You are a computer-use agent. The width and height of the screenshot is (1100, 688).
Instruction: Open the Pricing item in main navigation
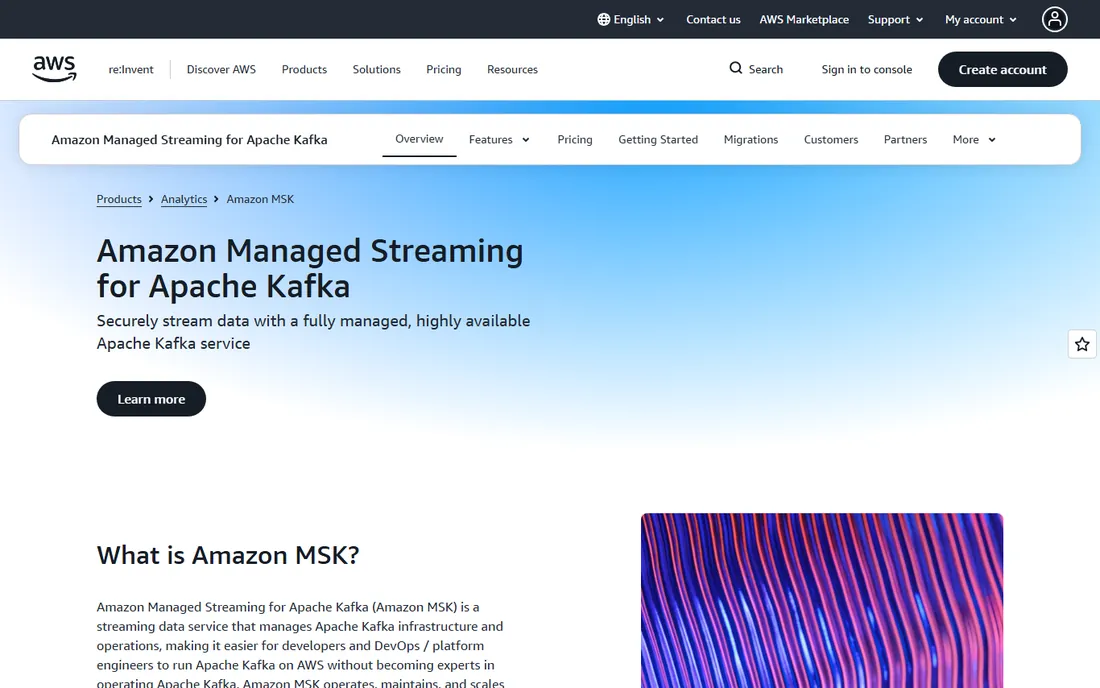click(444, 69)
